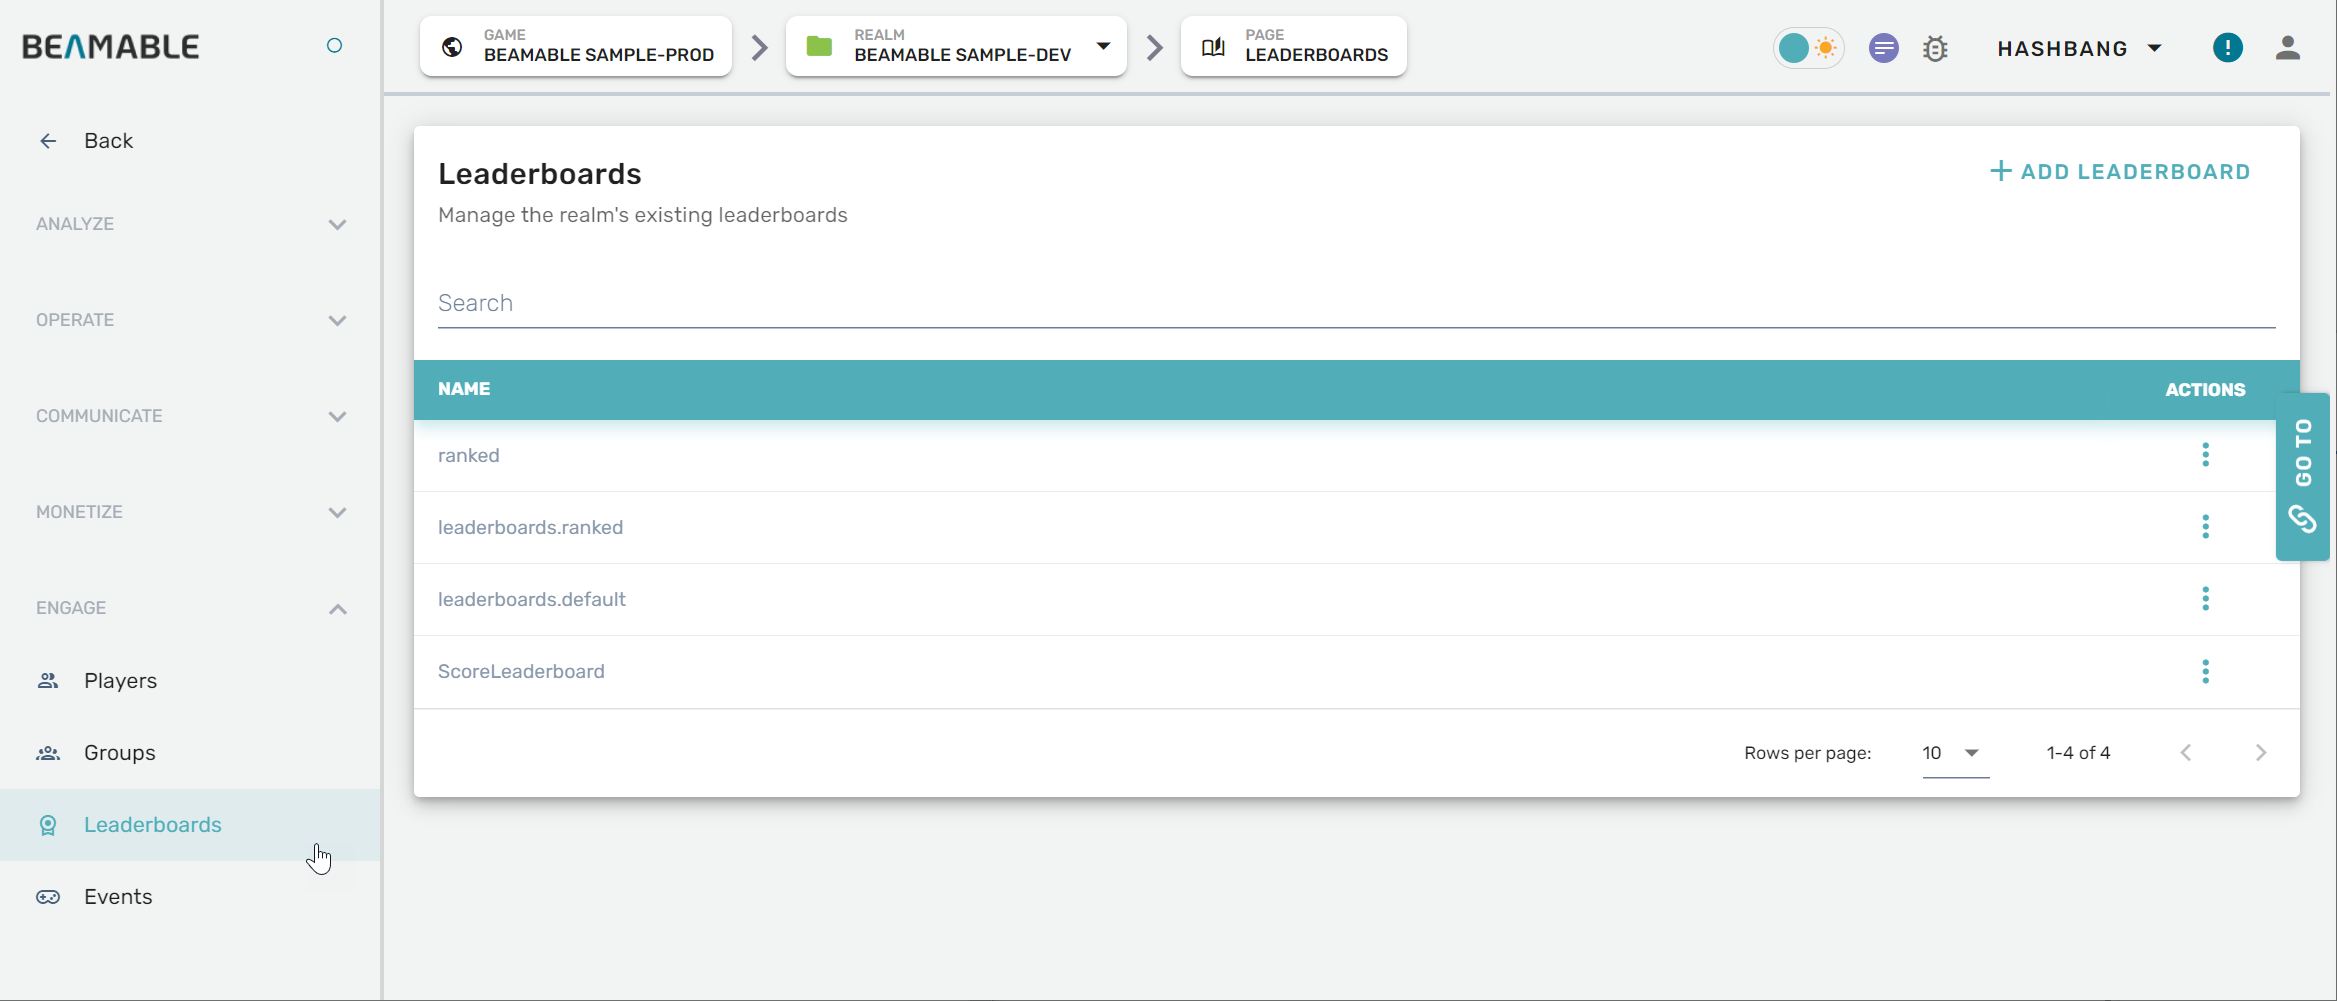Click the sidebar collapse circle icon
This screenshot has height=1001, width=2337.
click(x=335, y=46)
